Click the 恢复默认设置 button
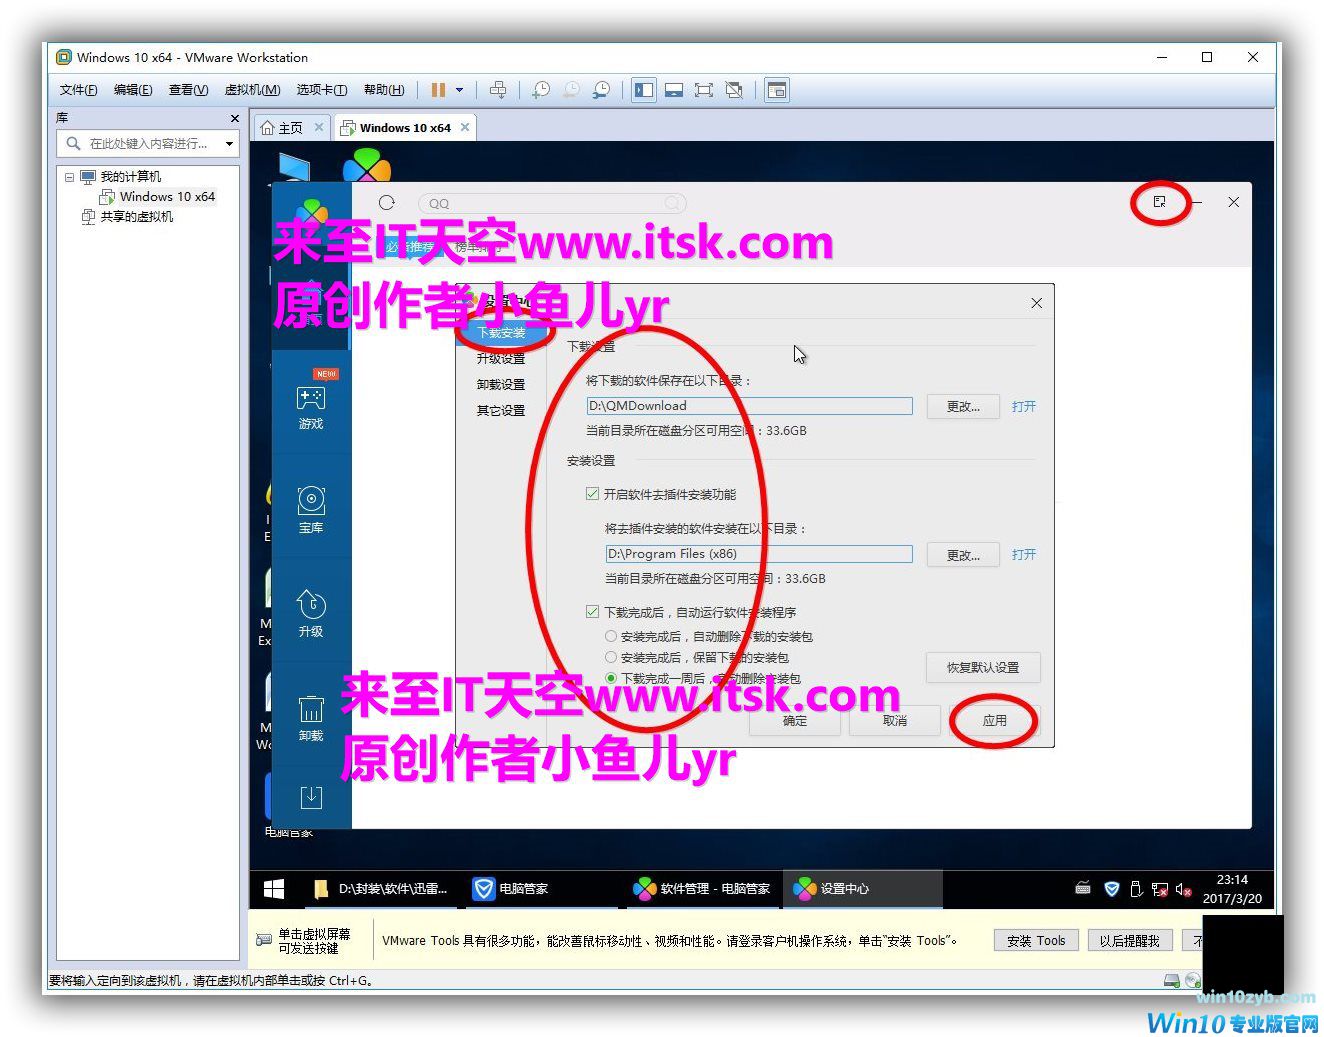The width and height of the screenshot is (1324, 1037). click(x=983, y=667)
